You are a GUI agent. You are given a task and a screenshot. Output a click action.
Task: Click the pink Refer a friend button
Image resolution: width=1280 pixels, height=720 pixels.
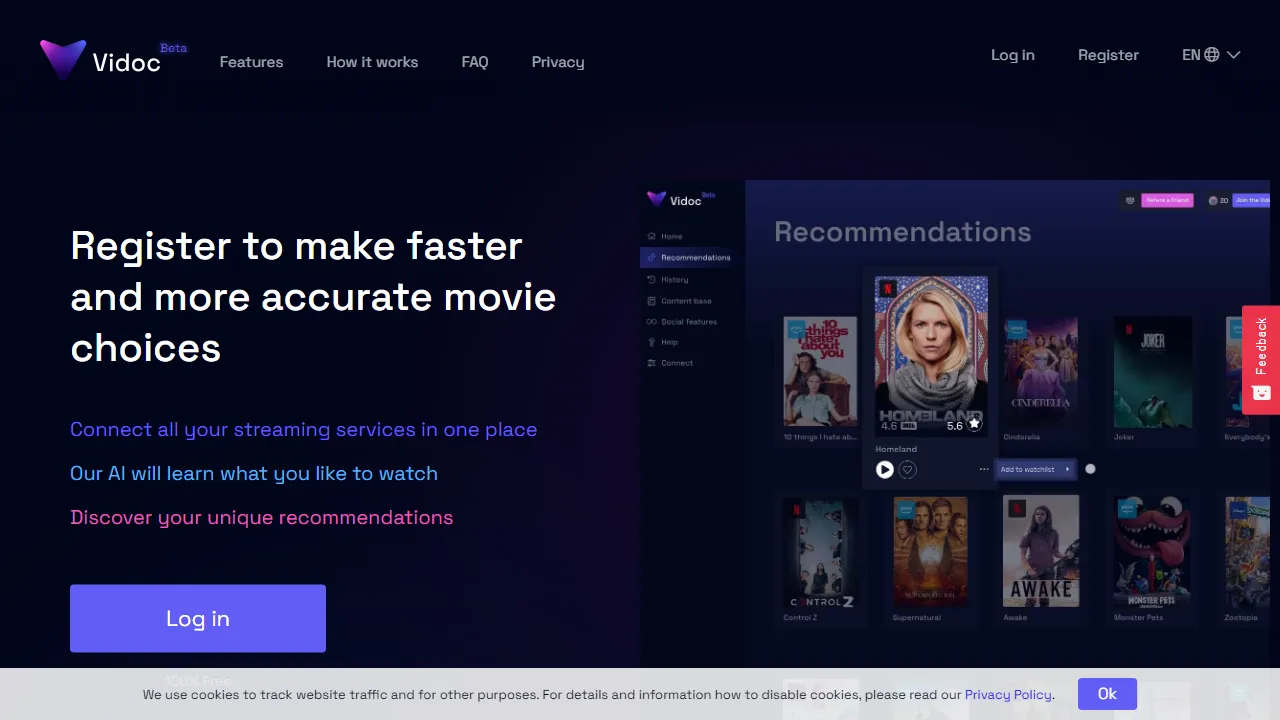click(1167, 200)
